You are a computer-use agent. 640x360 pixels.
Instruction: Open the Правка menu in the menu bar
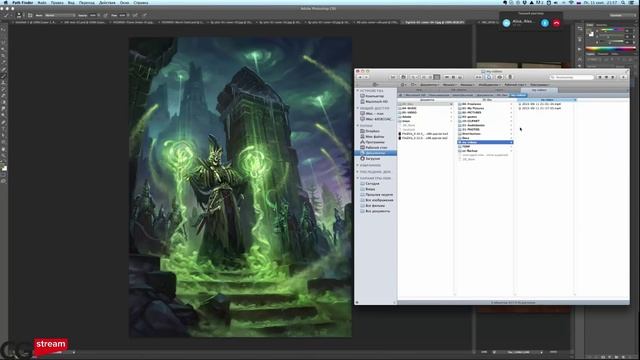[x=57, y=2]
